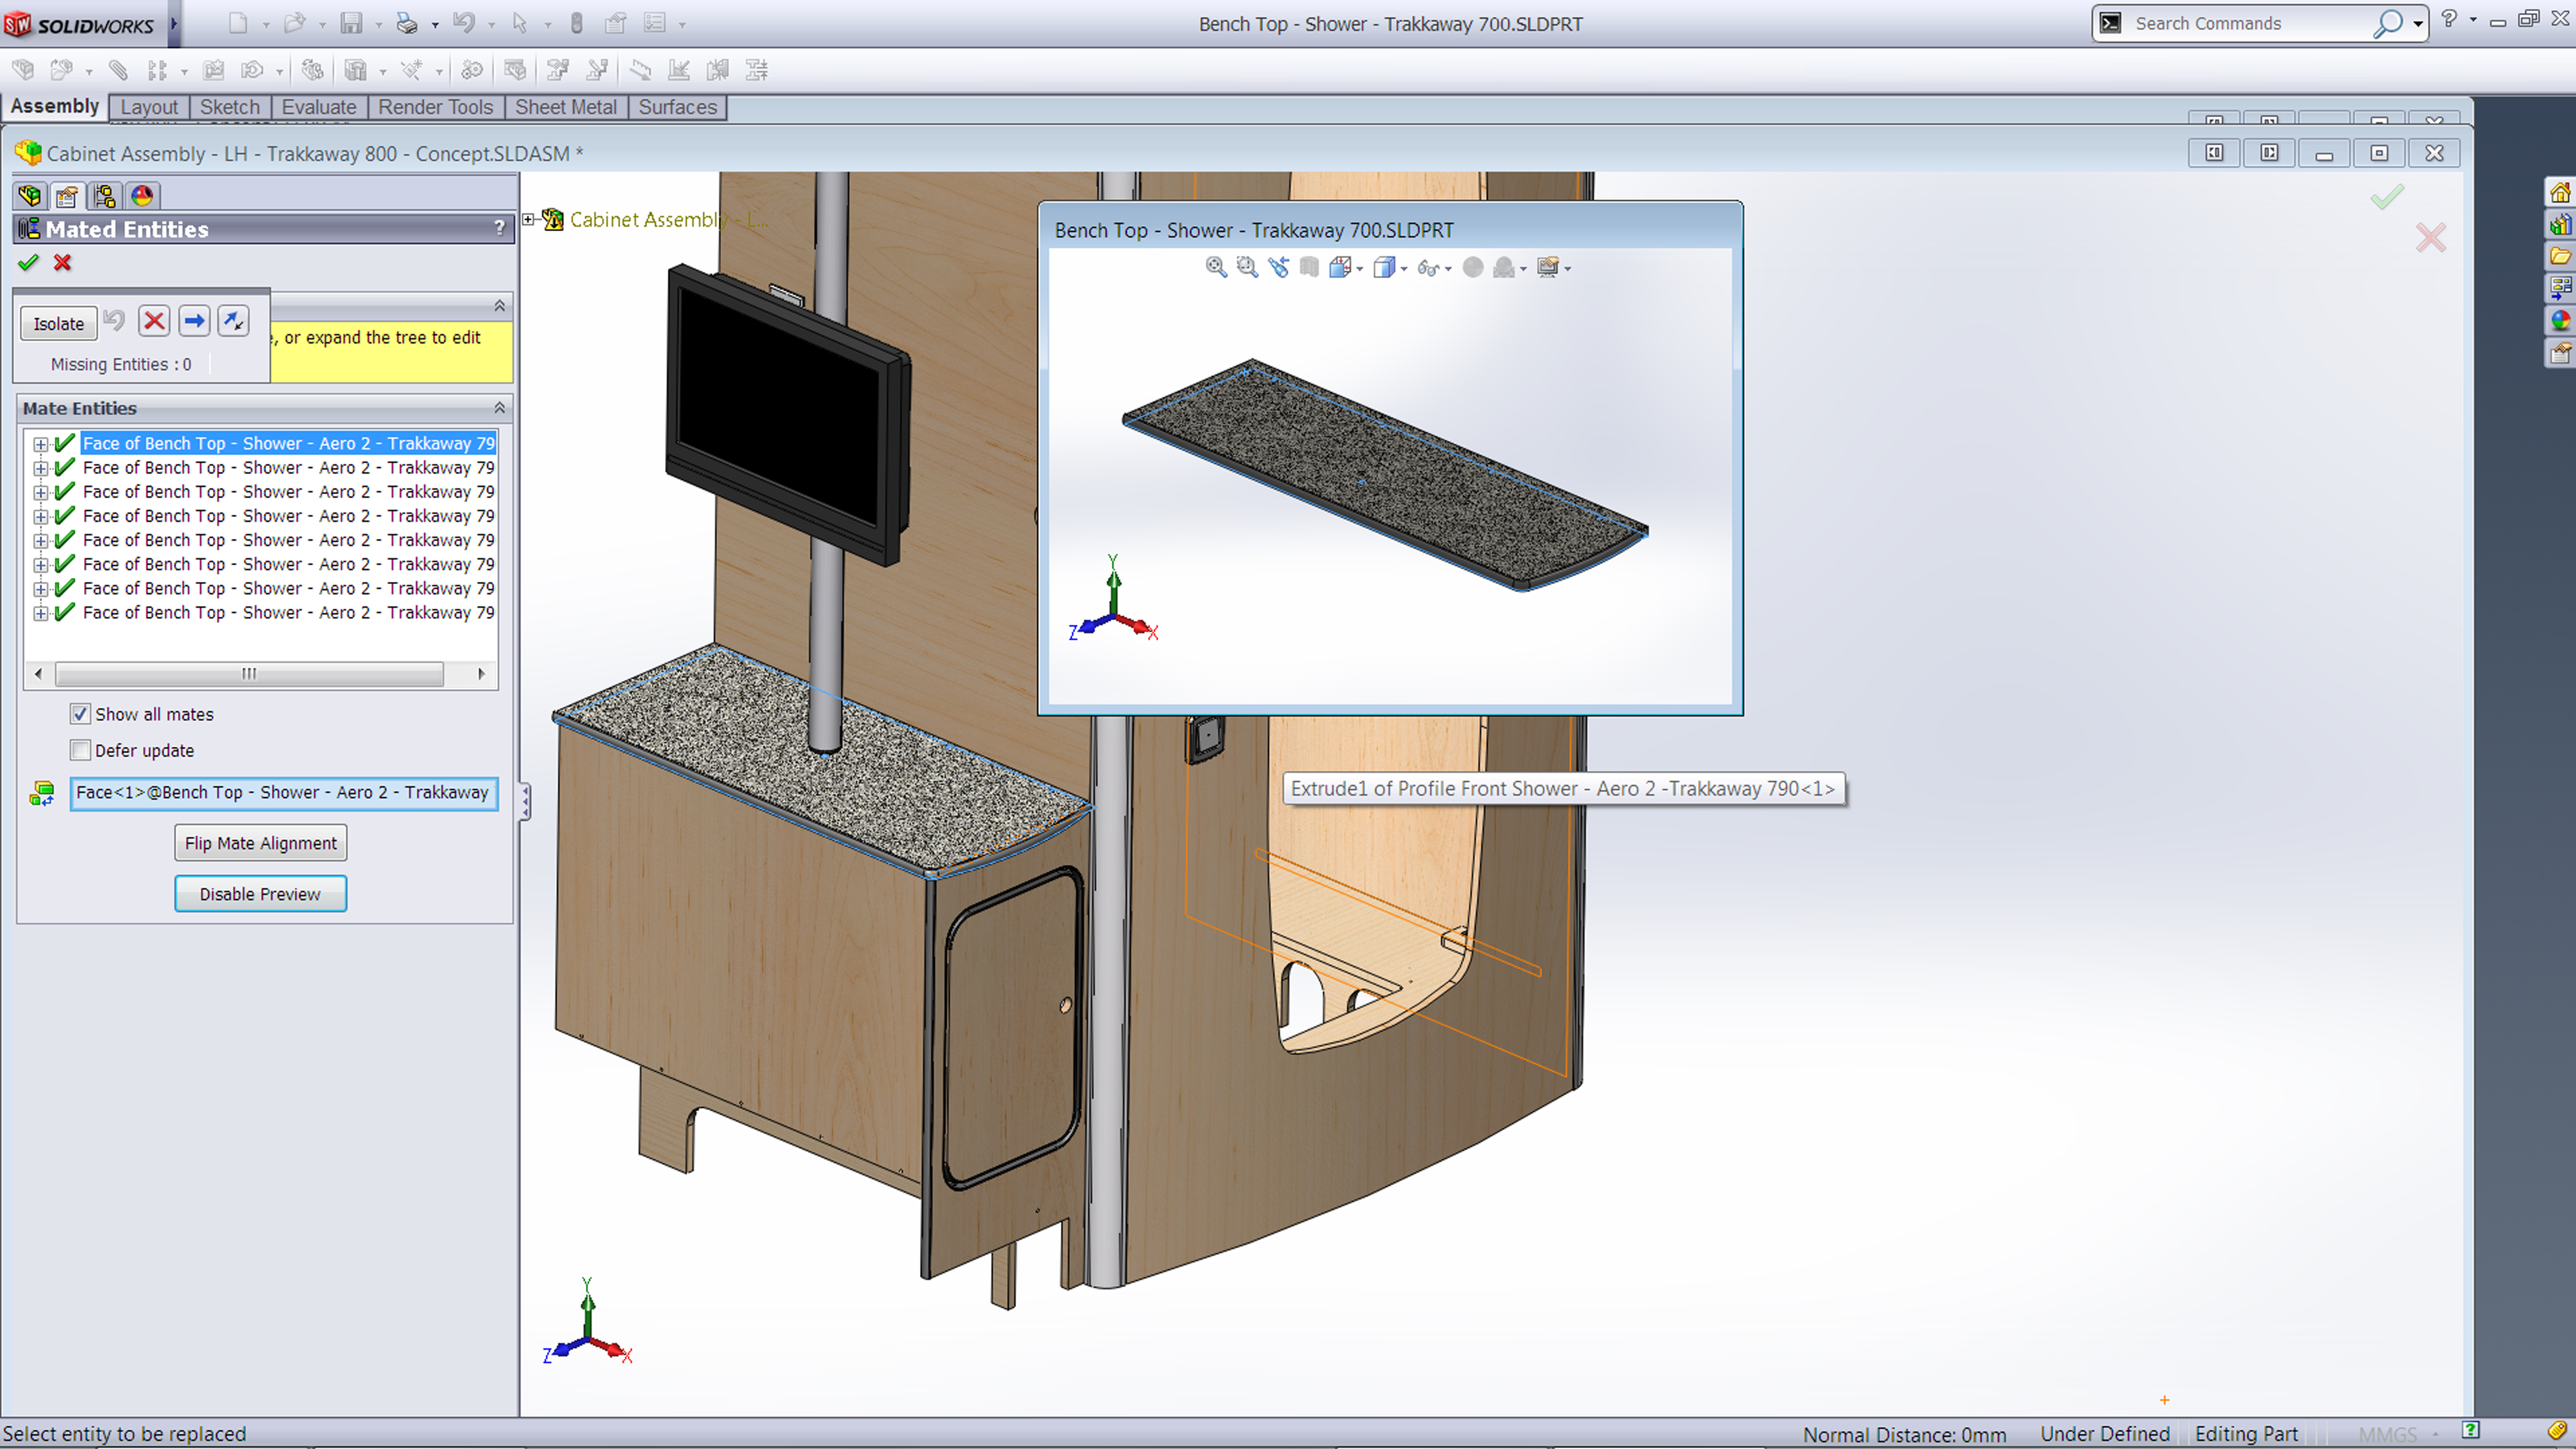Uncheck the Show all mates checkbox

[x=80, y=714]
